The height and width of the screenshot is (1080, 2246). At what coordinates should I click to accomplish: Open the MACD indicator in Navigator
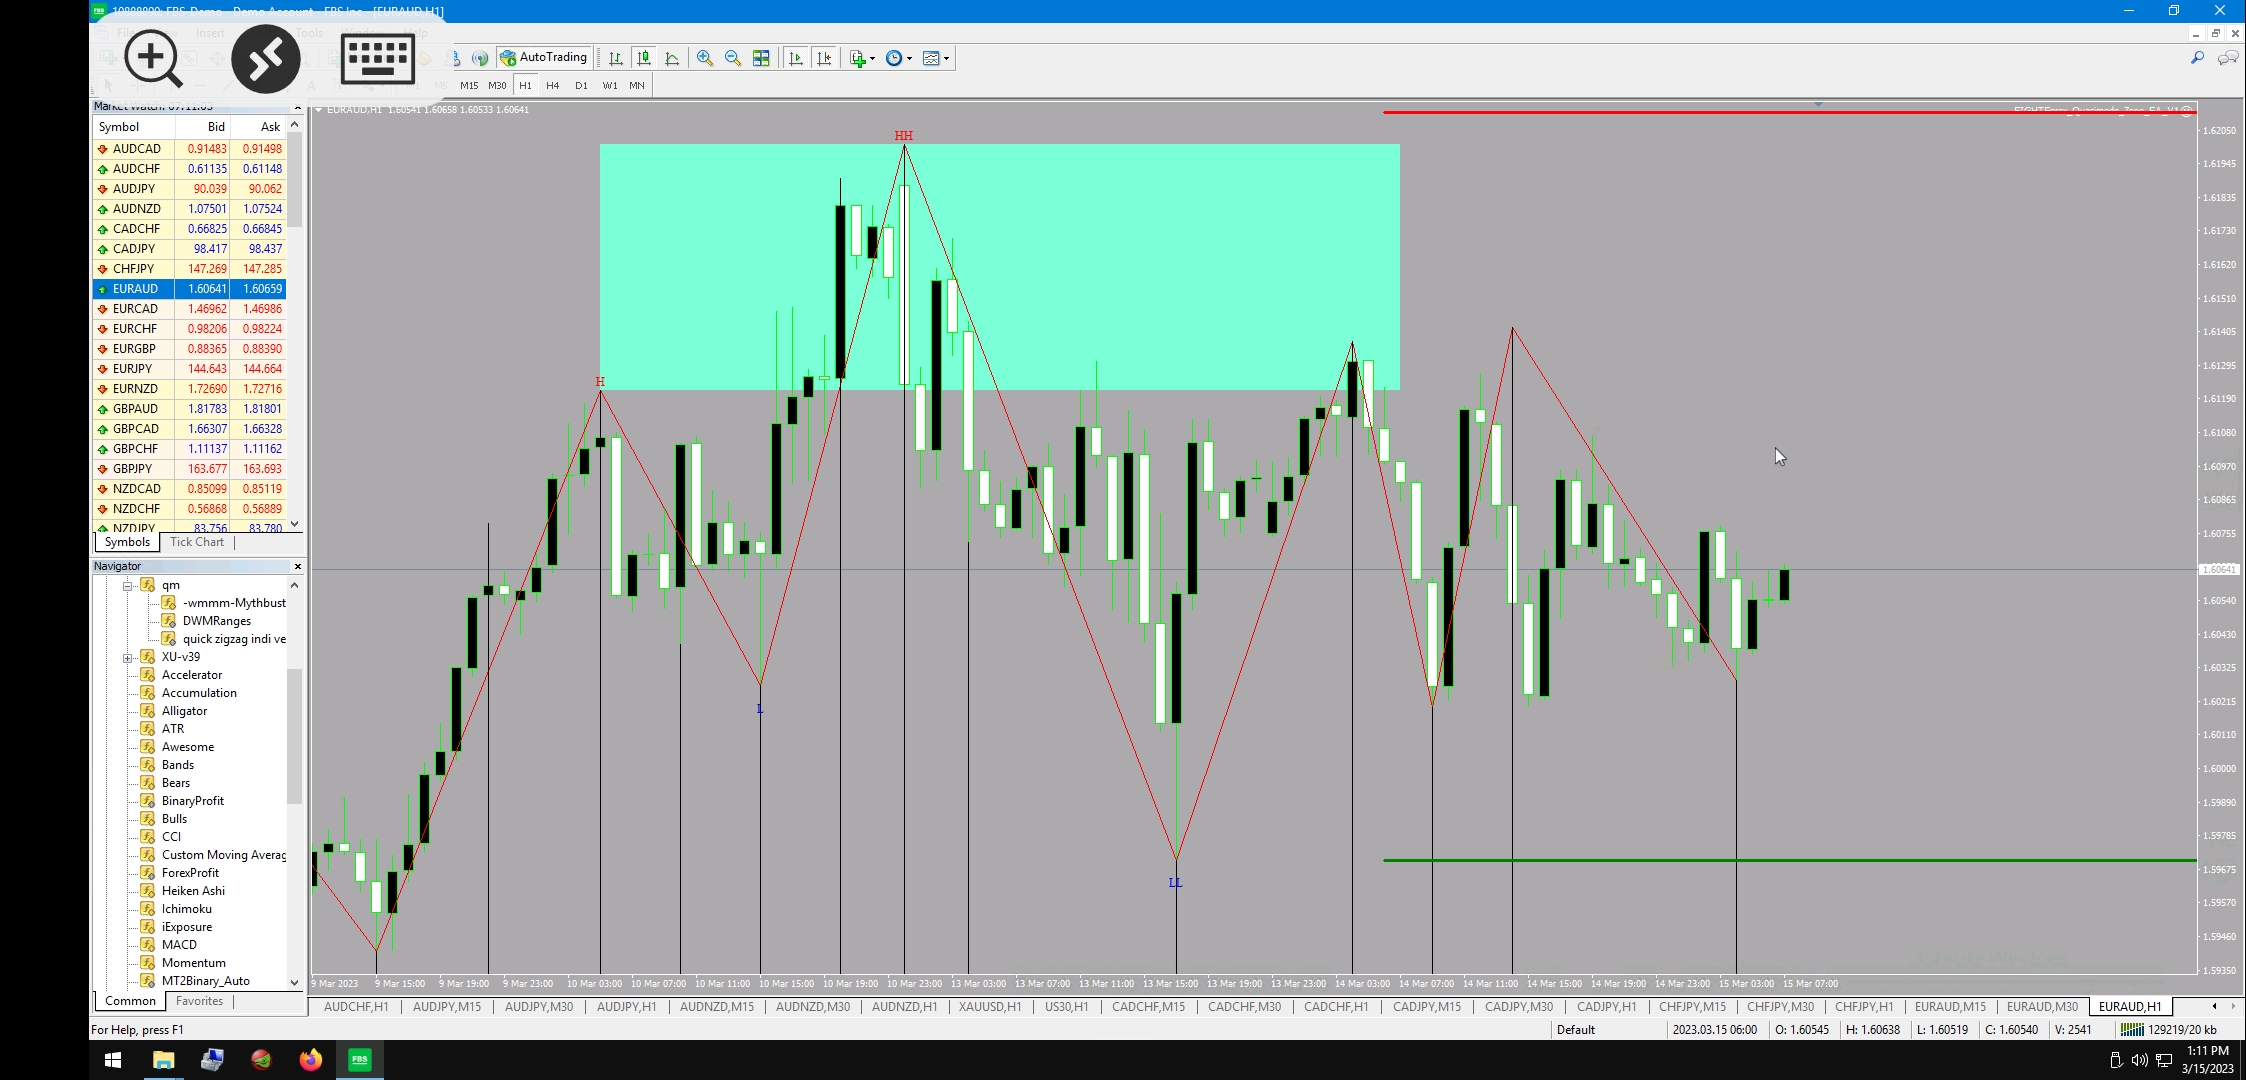click(179, 945)
